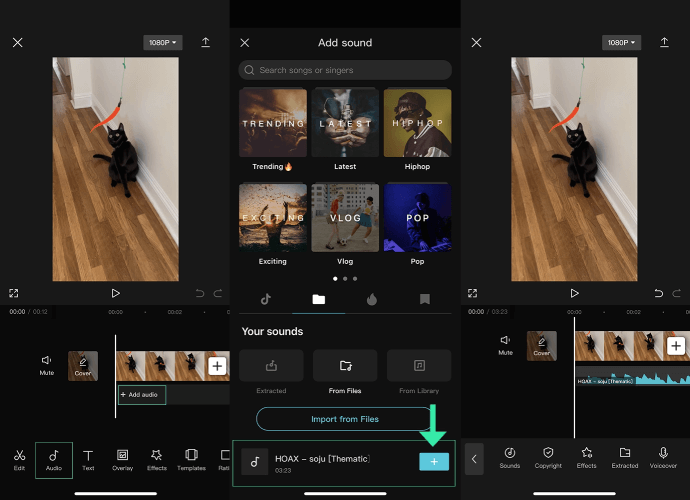This screenshot has width=690, height=500.
Task: Play the preview in left editor
Action: point(115,293)
